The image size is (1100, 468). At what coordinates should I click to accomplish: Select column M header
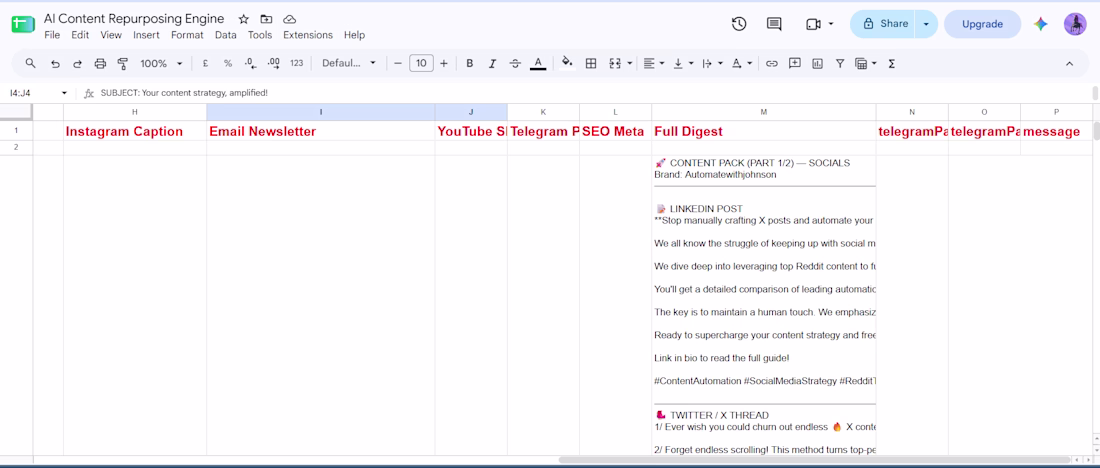(x=763, y=112)
